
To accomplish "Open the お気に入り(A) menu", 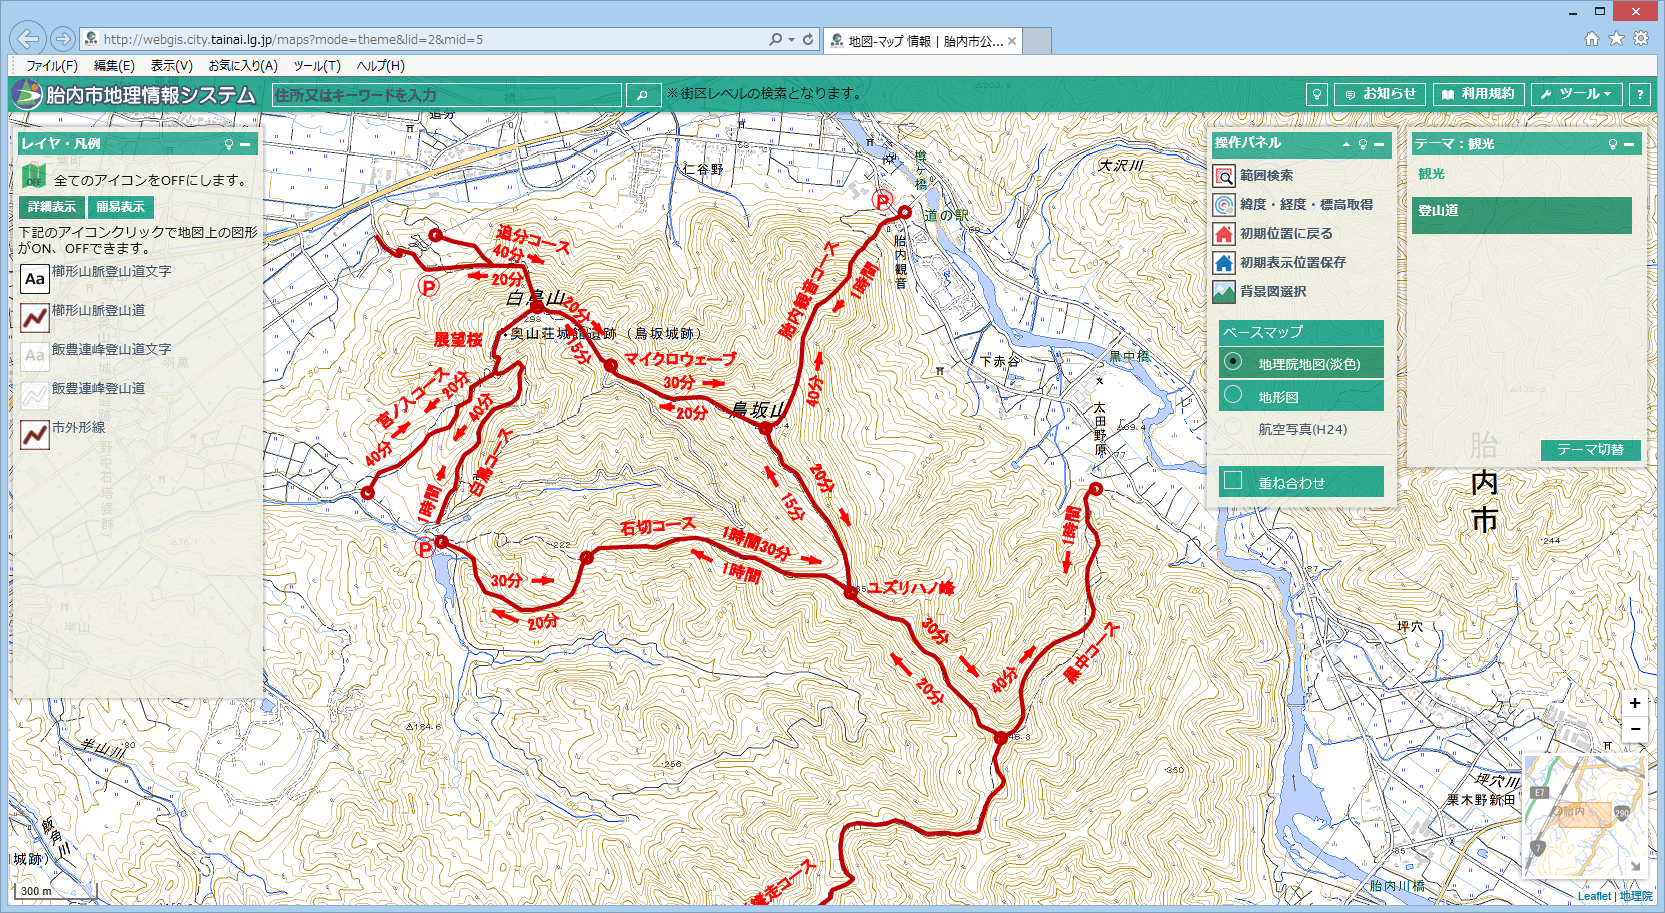I will (243, 66).
